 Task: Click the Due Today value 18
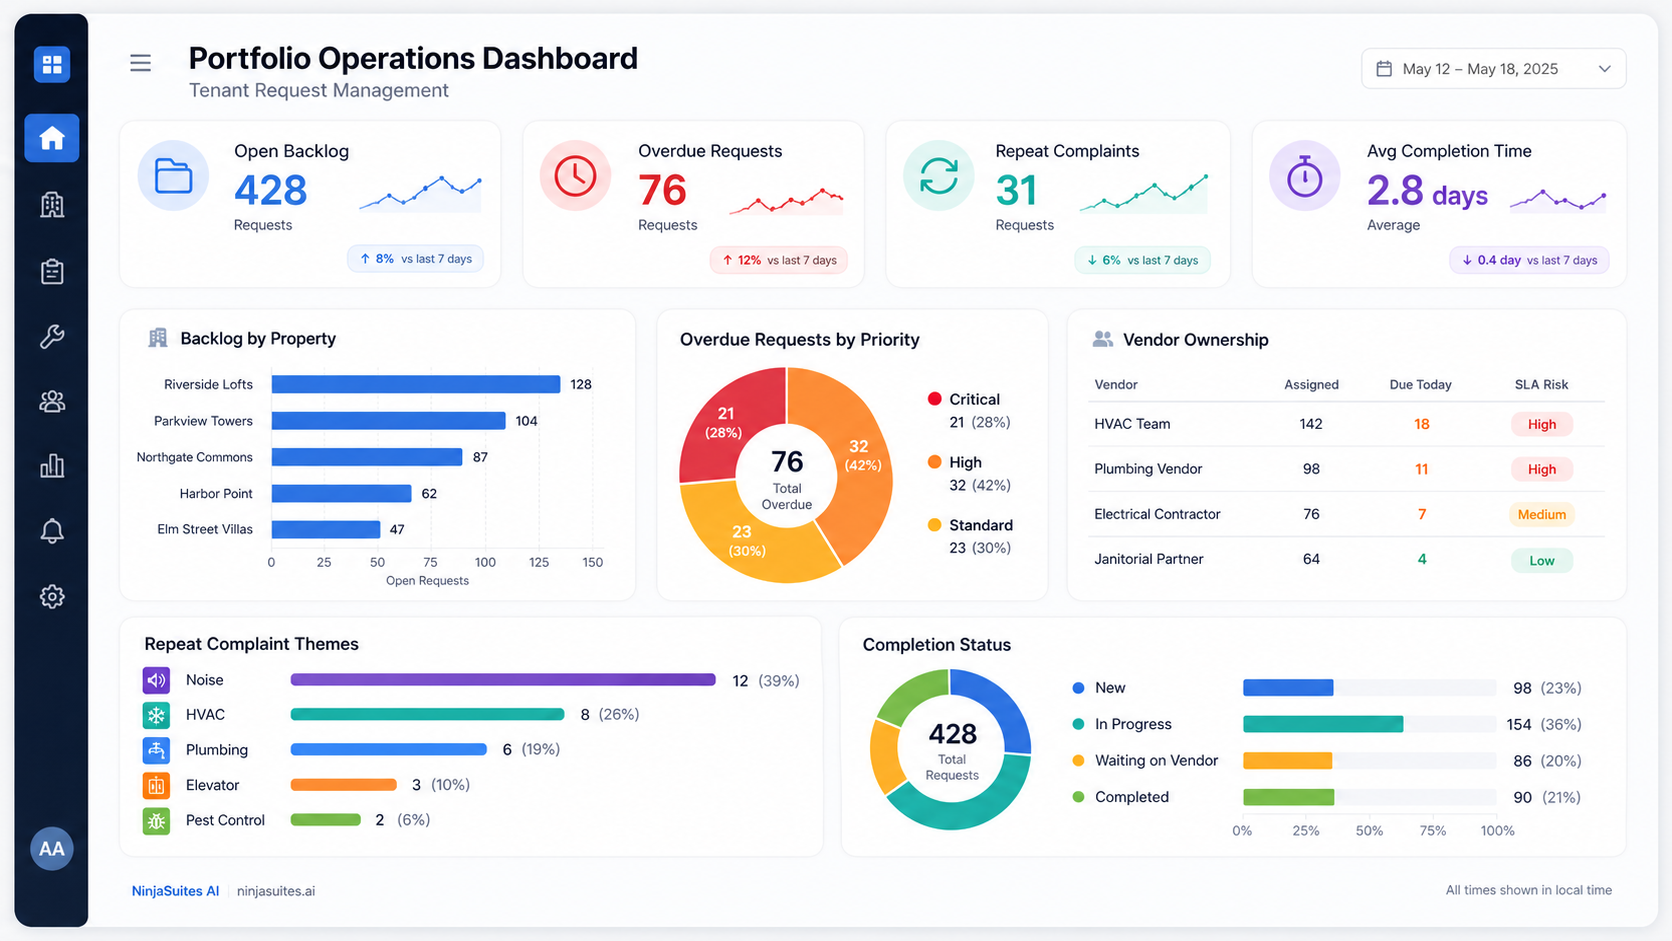1421,424
